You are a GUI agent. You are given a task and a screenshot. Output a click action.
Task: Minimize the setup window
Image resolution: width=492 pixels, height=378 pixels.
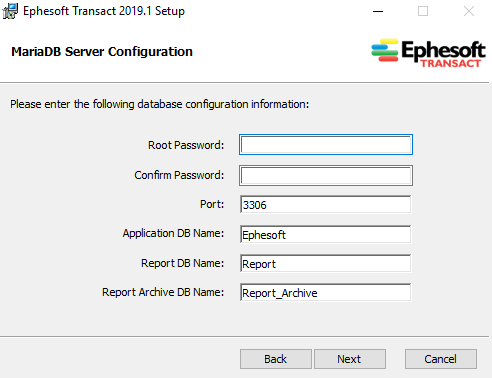point(378,11)
